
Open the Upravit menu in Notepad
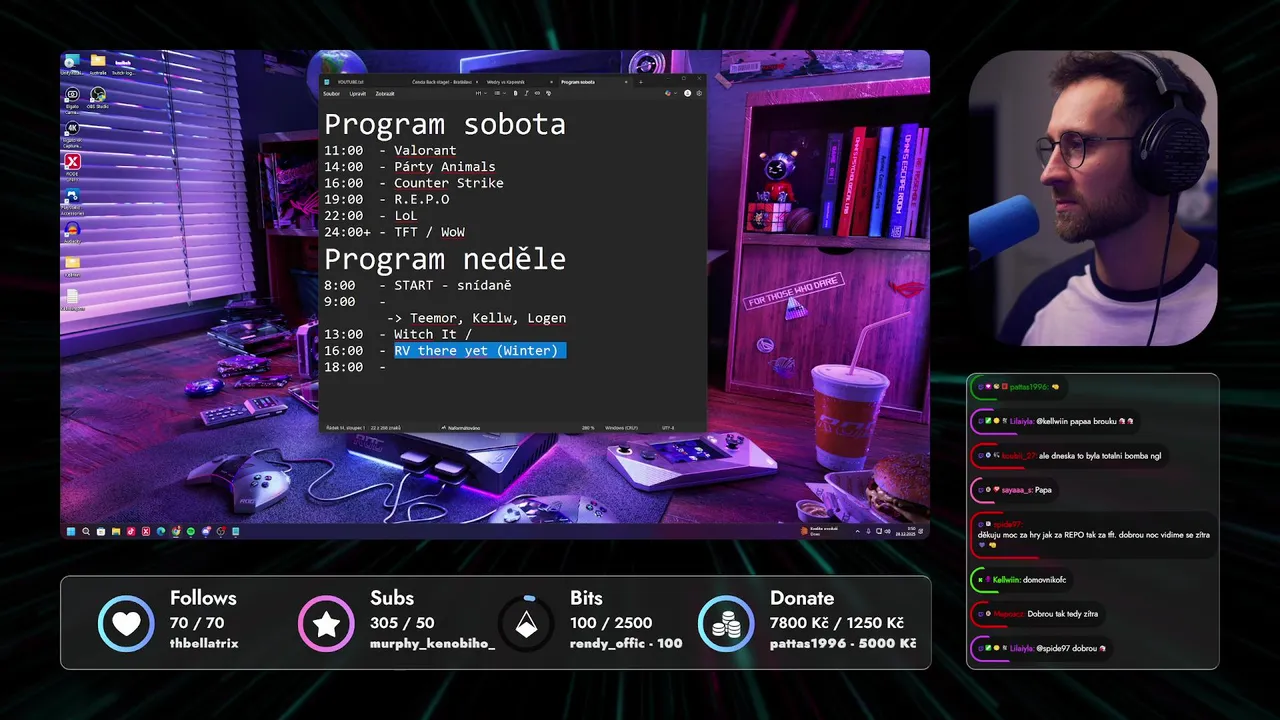358,93
